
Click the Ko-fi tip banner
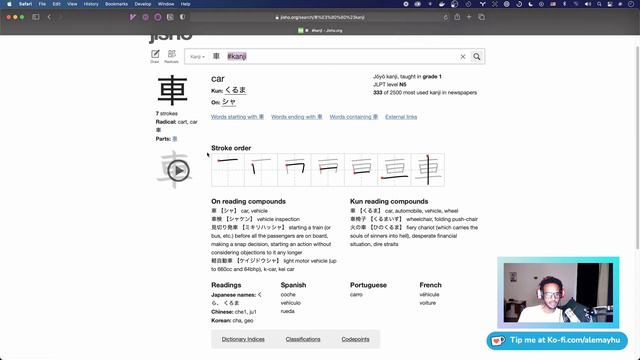557,340
